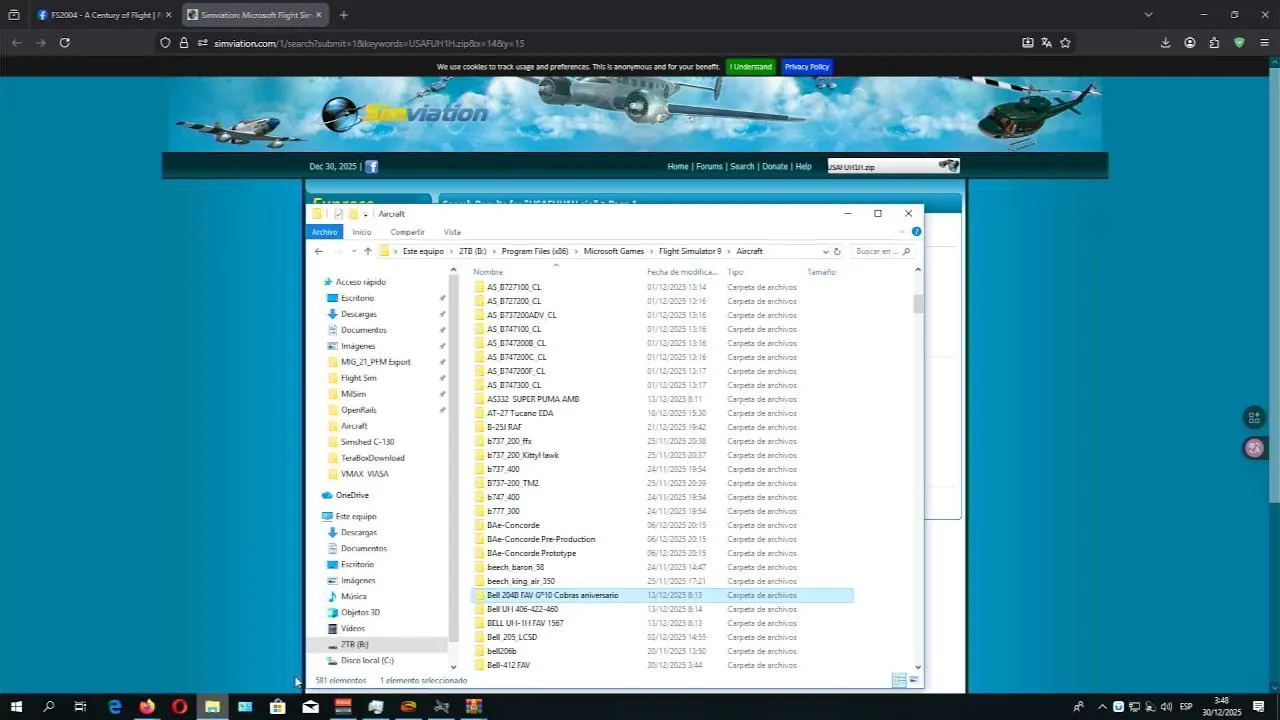Open browser list all tabs dropdown

(x=1148, y=15)
